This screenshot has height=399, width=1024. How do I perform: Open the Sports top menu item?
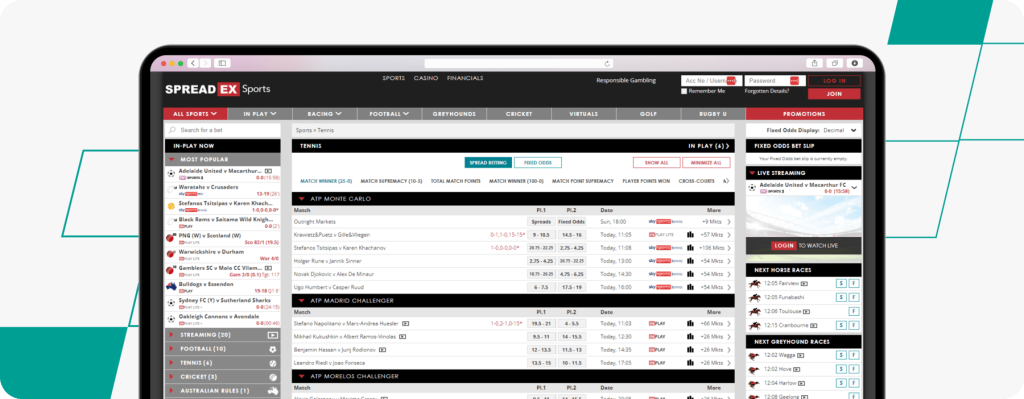(x=394, y=78)
